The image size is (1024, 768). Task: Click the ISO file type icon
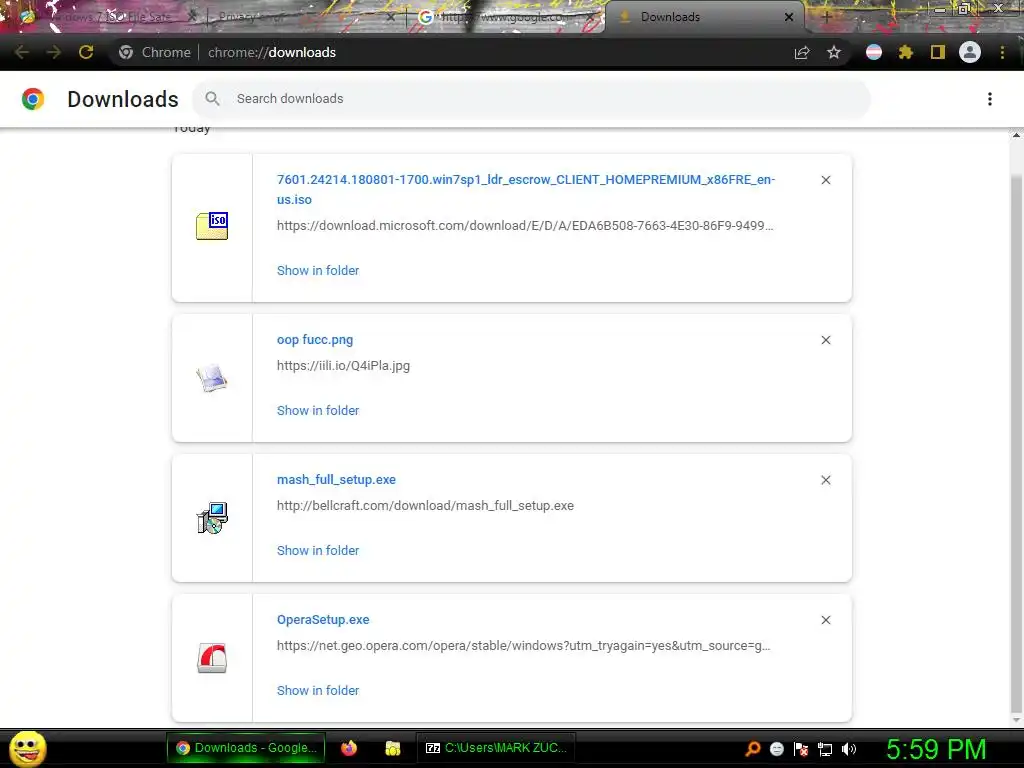(x=212, y=226)
